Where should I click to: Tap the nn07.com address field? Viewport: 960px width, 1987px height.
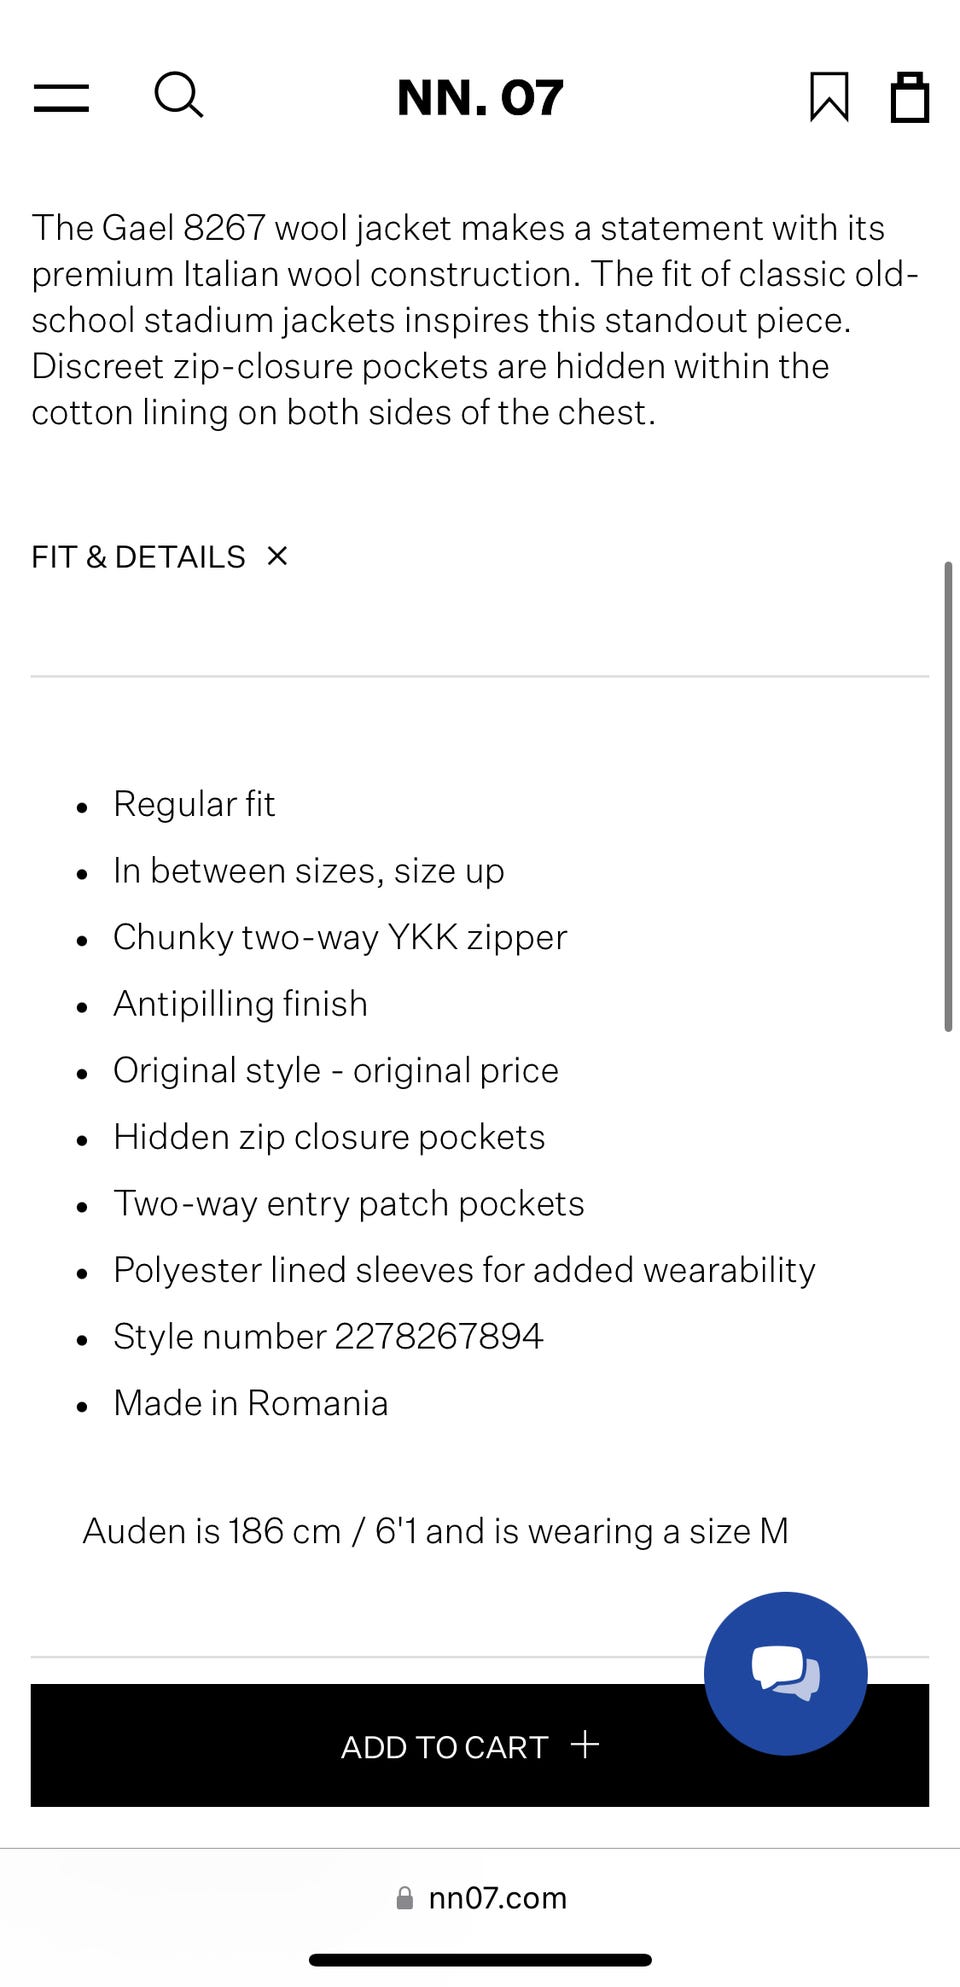pyautogui.click(x=497, y=1897)
